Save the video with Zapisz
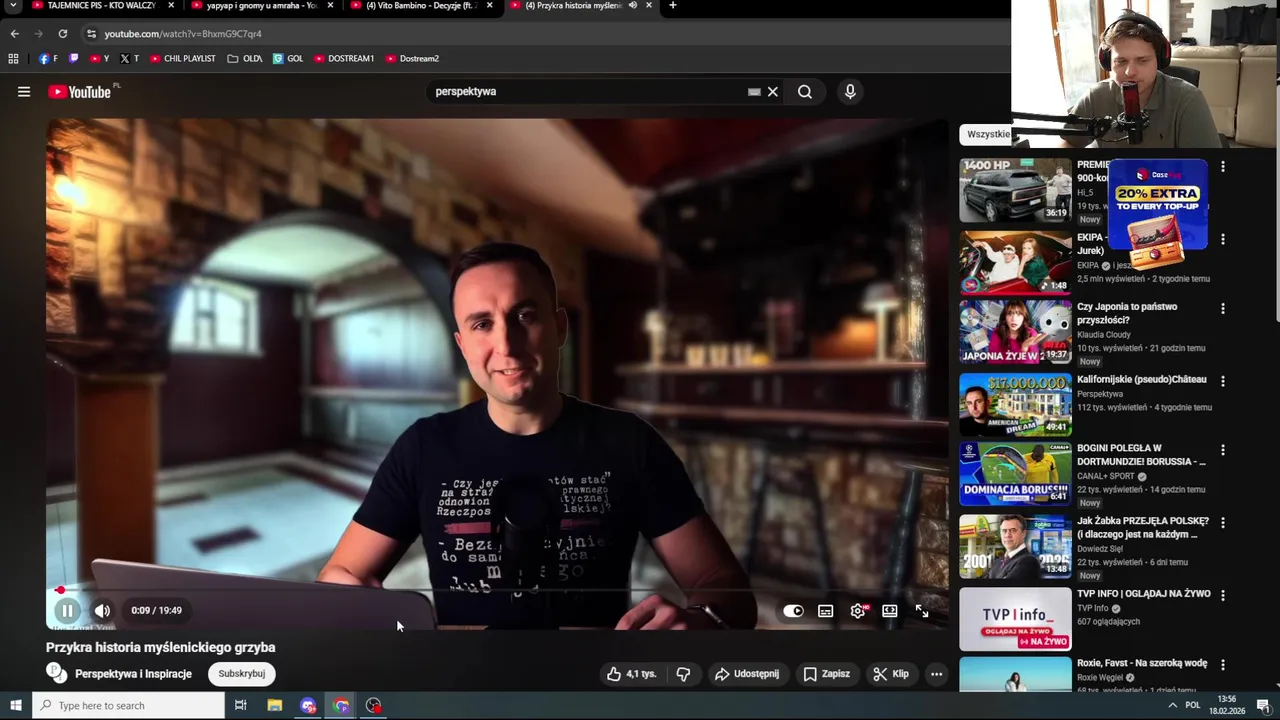The image size is (1280, 720). tap(827, 674)
